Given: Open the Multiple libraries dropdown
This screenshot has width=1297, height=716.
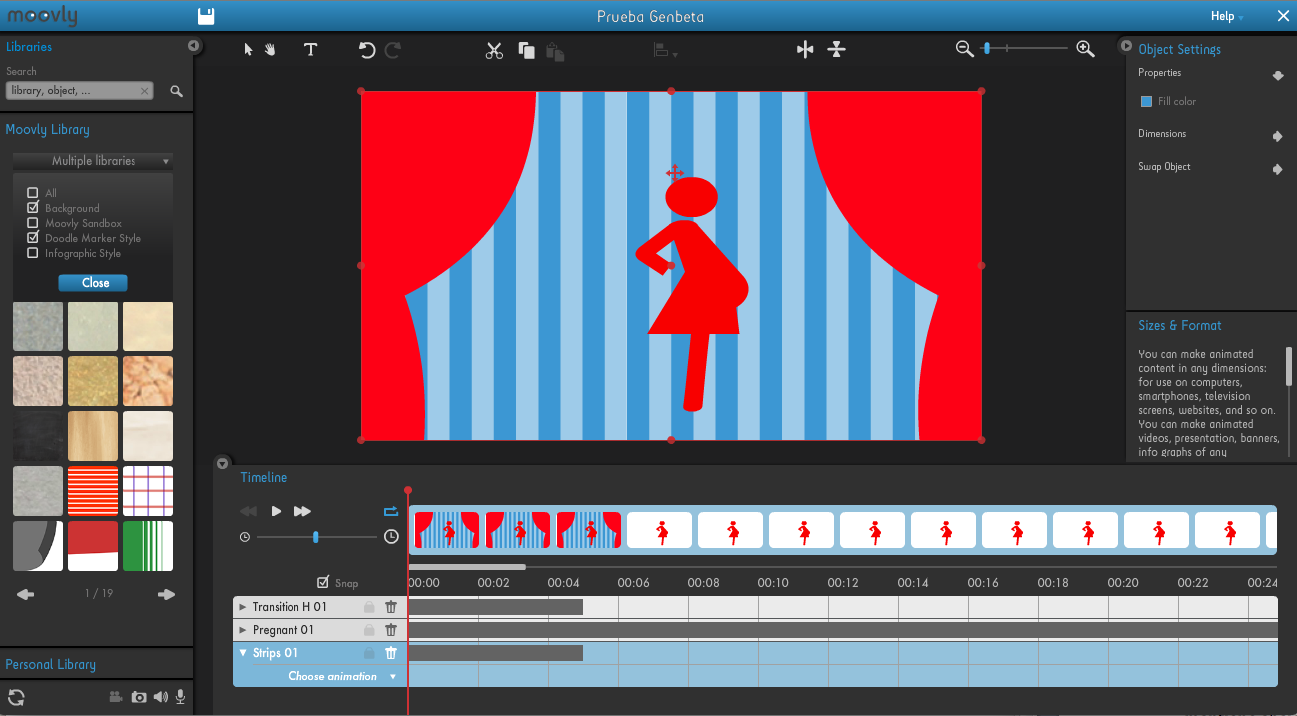Looking at the screenshot, I should (92, 160).
